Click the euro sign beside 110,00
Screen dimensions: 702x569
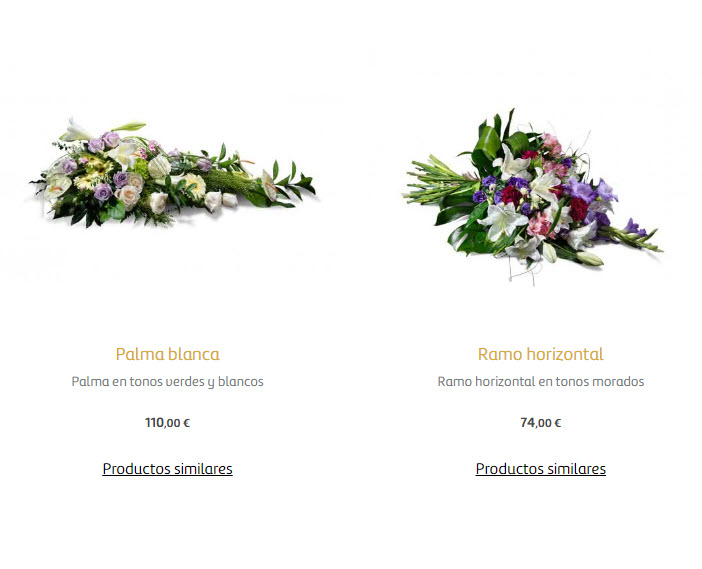tap(187, 423)
